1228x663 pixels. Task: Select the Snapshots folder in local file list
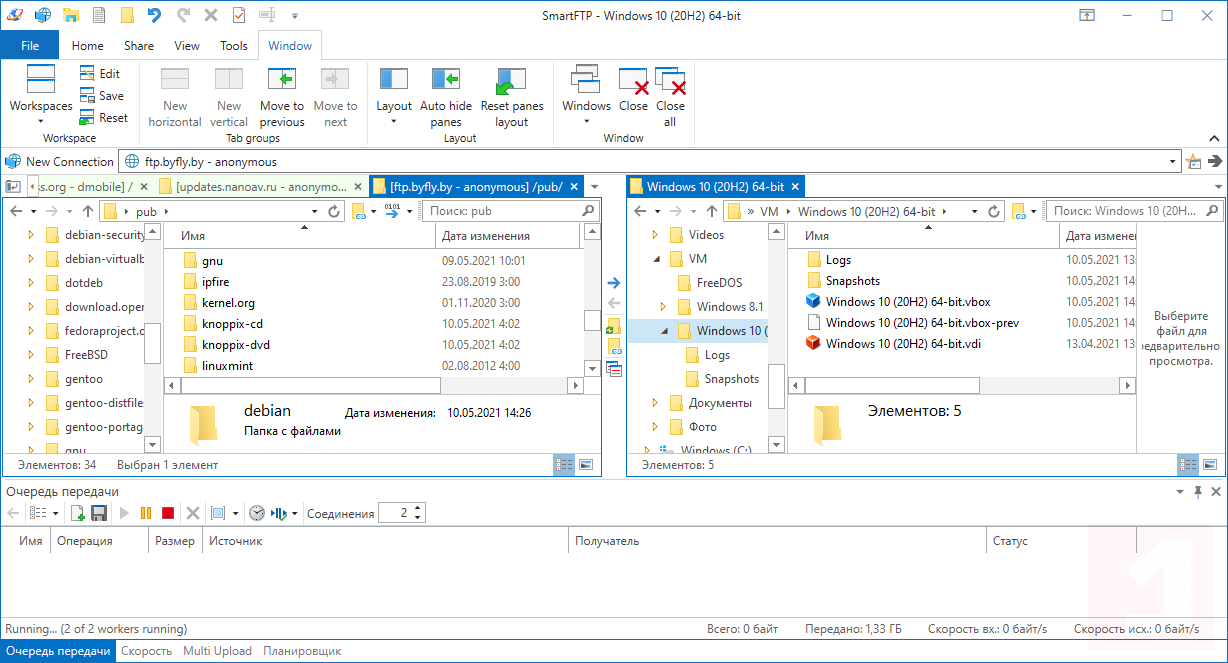pyautogui.click(x=852, y=281)
